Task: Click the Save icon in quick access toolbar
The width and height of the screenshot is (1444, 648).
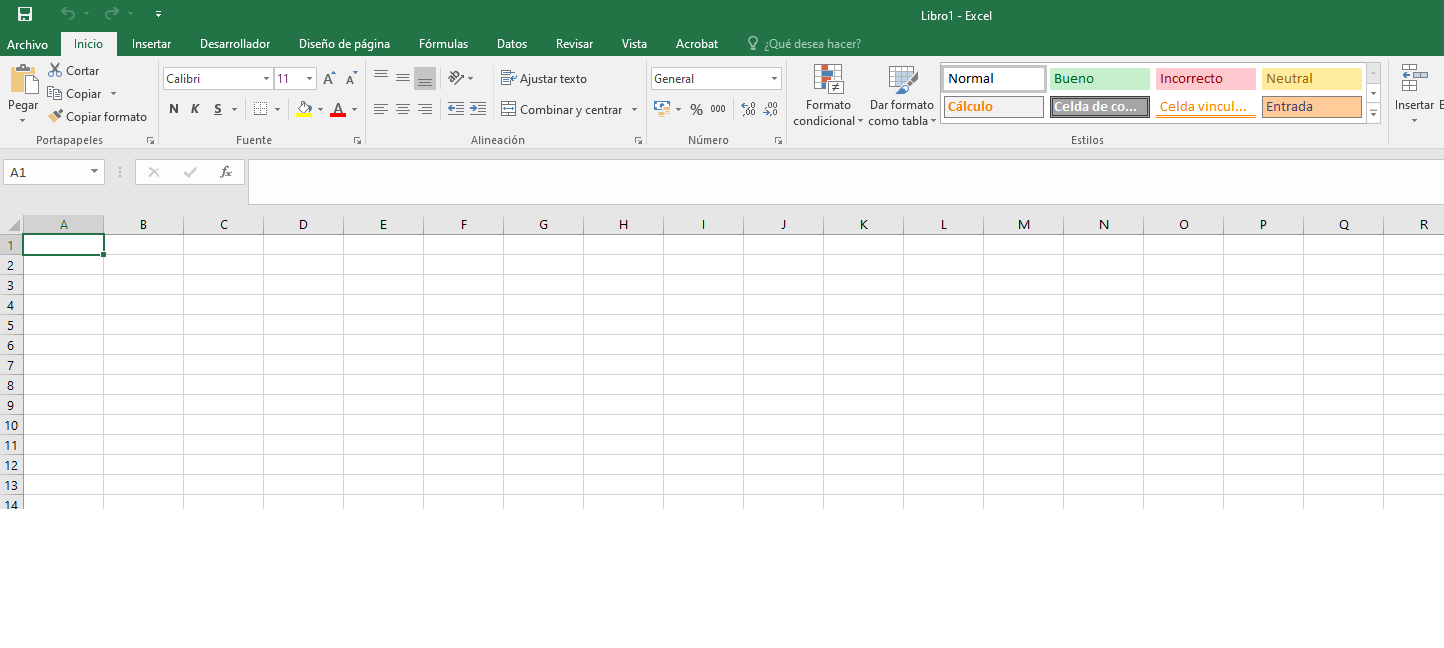Action: (x=25, y=14)
